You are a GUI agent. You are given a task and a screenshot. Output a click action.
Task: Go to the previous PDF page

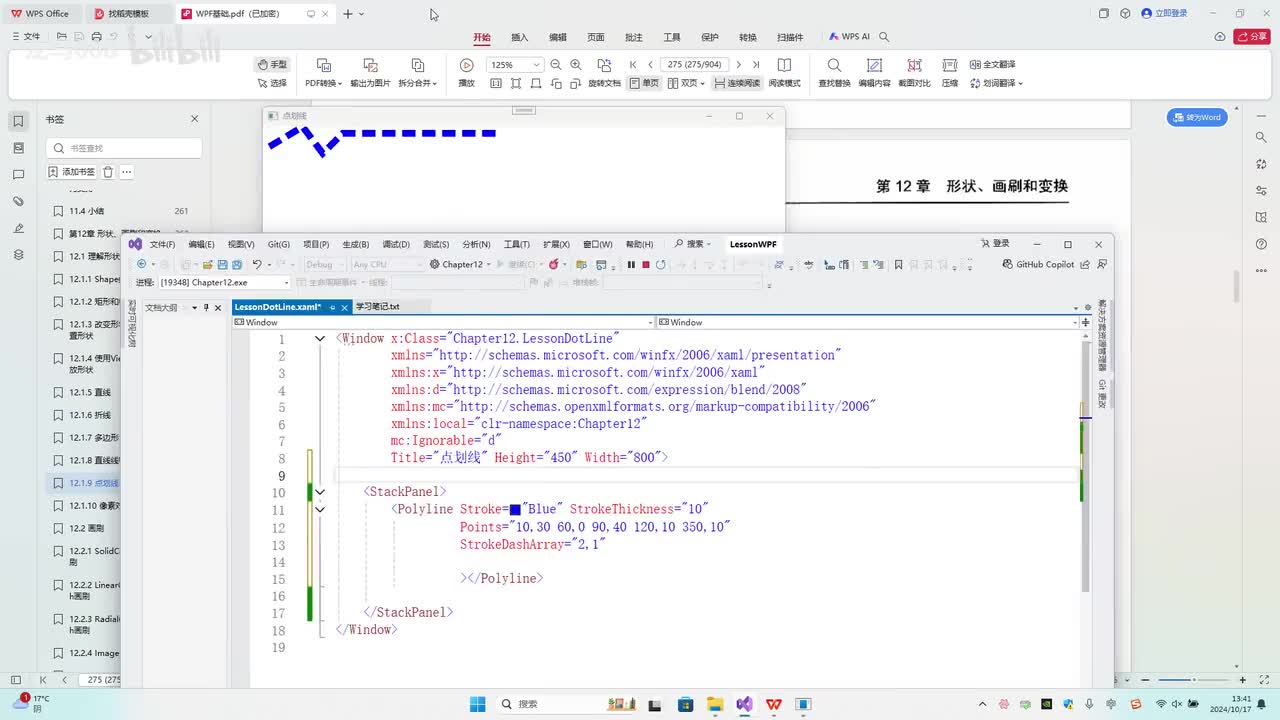[651, 64]
